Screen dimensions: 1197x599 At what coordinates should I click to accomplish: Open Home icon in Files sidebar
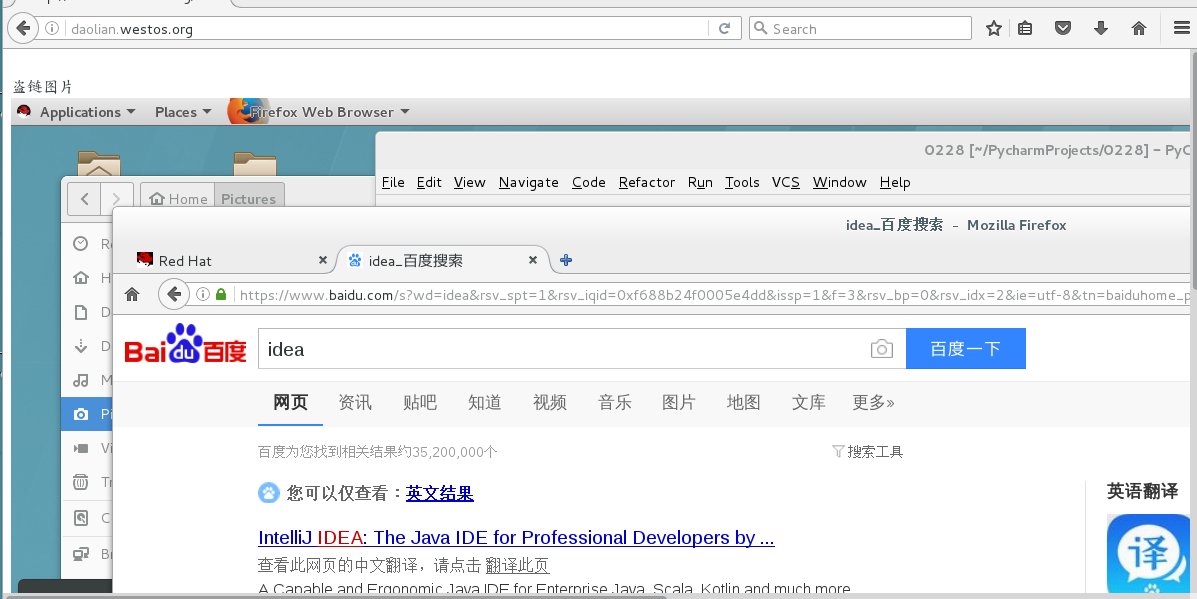80,278
